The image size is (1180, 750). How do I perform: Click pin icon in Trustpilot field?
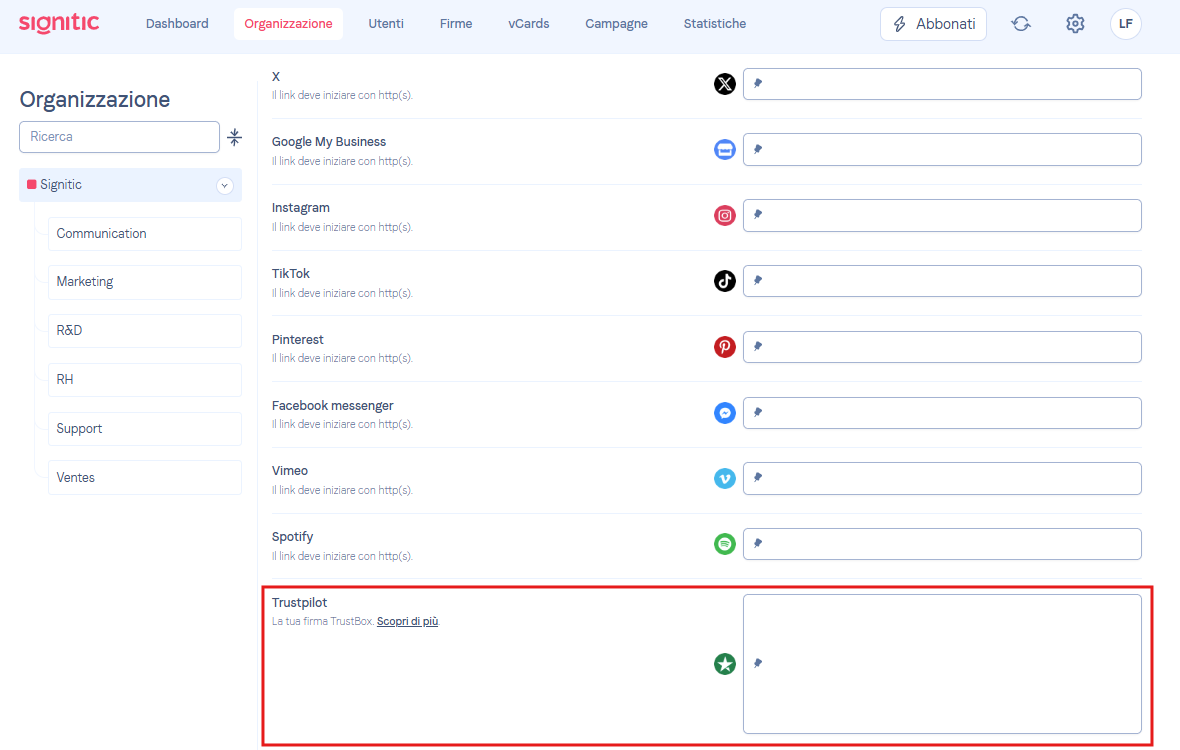click(758, 663)
